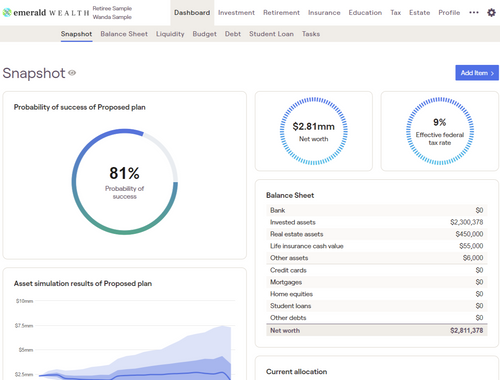Click the Net worth total row label
Image resolution: width=500 pixels, height=380 pixels.
click(285, 331)
